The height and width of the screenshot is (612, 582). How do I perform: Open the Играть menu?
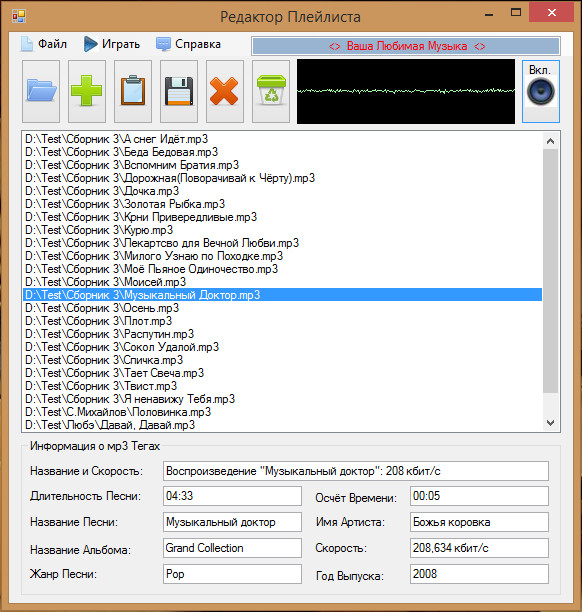[x=112, y=44]
